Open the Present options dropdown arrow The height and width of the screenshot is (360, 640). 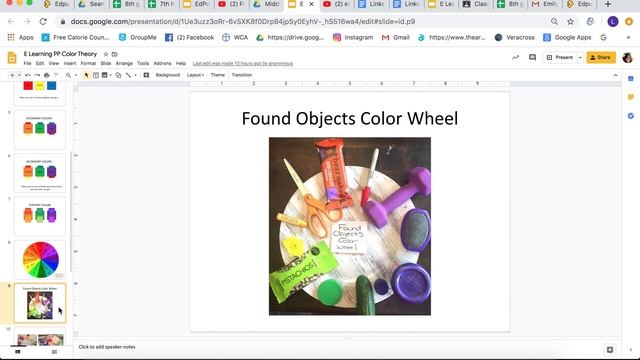580,58
